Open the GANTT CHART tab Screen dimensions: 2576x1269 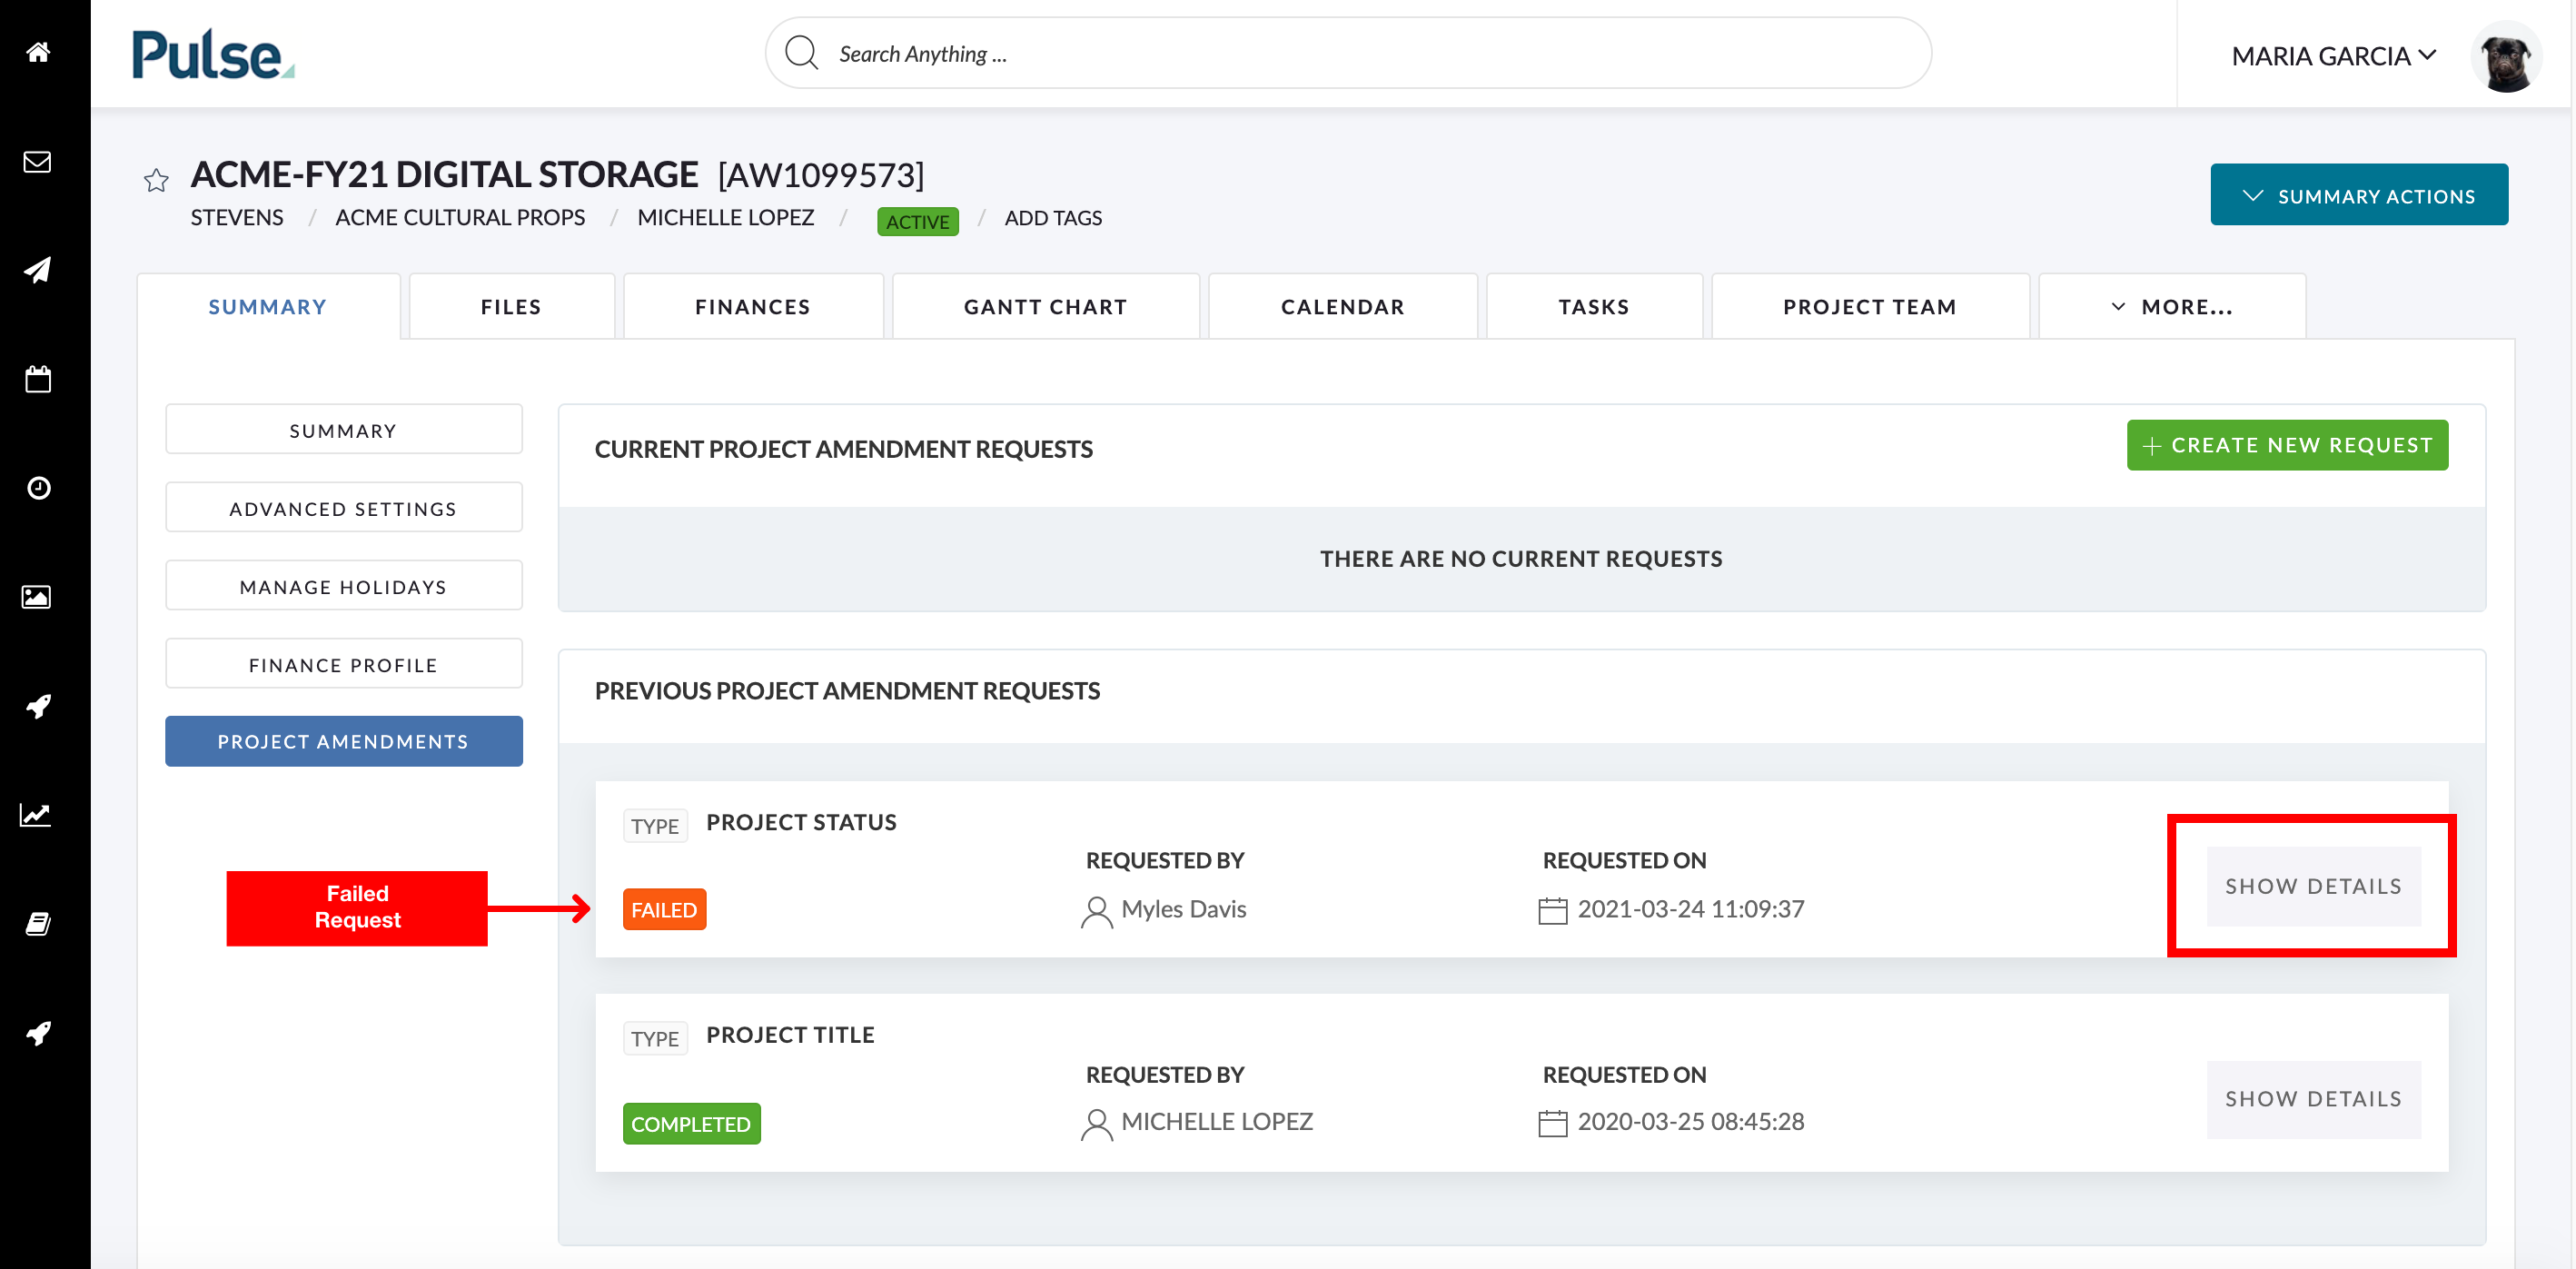[x=1046, y=307]
